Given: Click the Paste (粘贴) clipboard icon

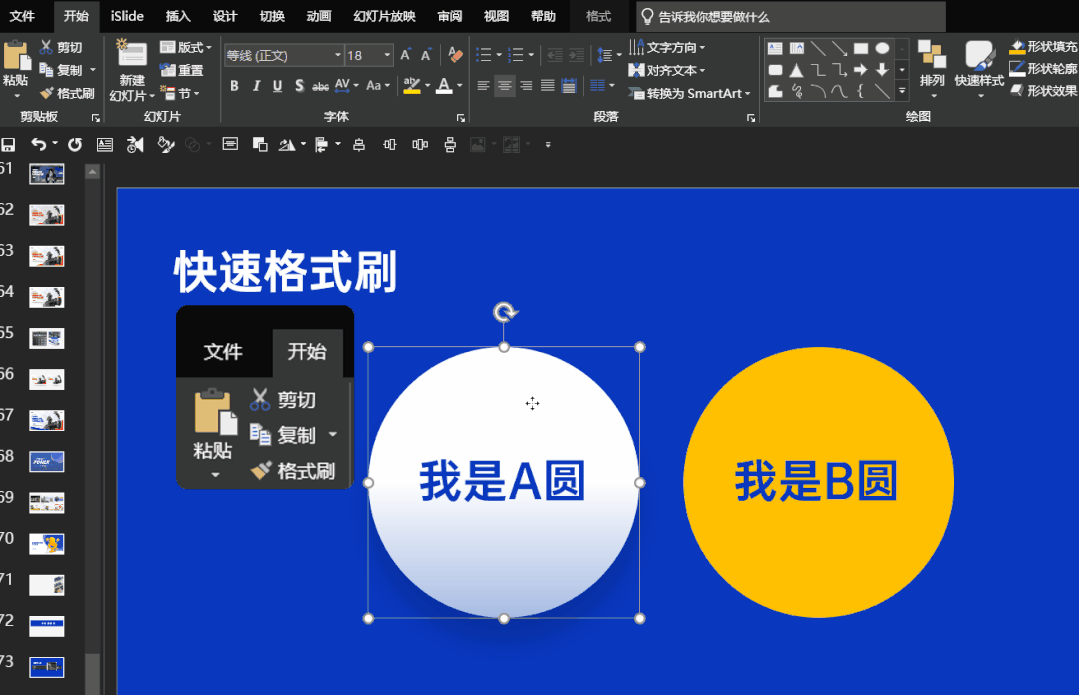Looking at the screenshot, I should pyautogui.click(x=15, y=56).
